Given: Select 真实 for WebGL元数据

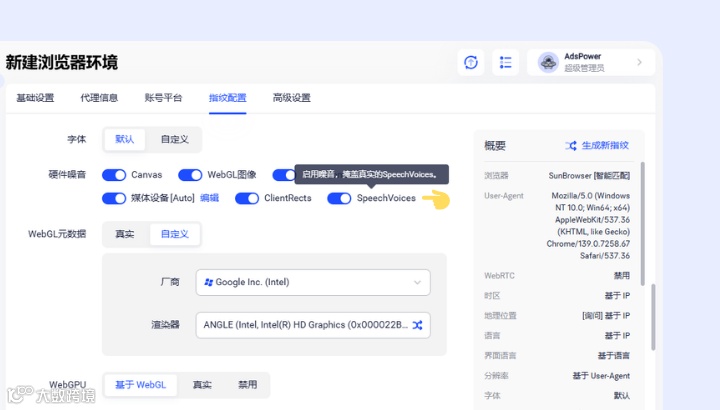Looking at the screenshot, I should 124,234.
